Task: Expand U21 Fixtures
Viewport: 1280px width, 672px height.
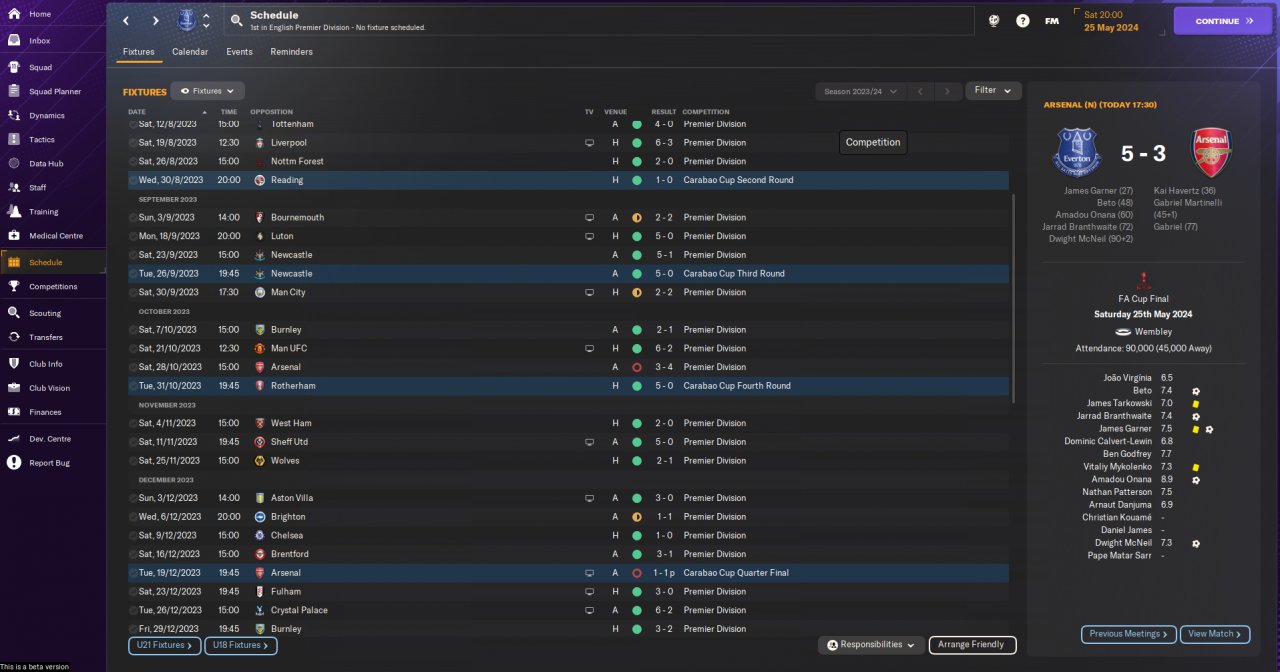Action: coord(164,646)
